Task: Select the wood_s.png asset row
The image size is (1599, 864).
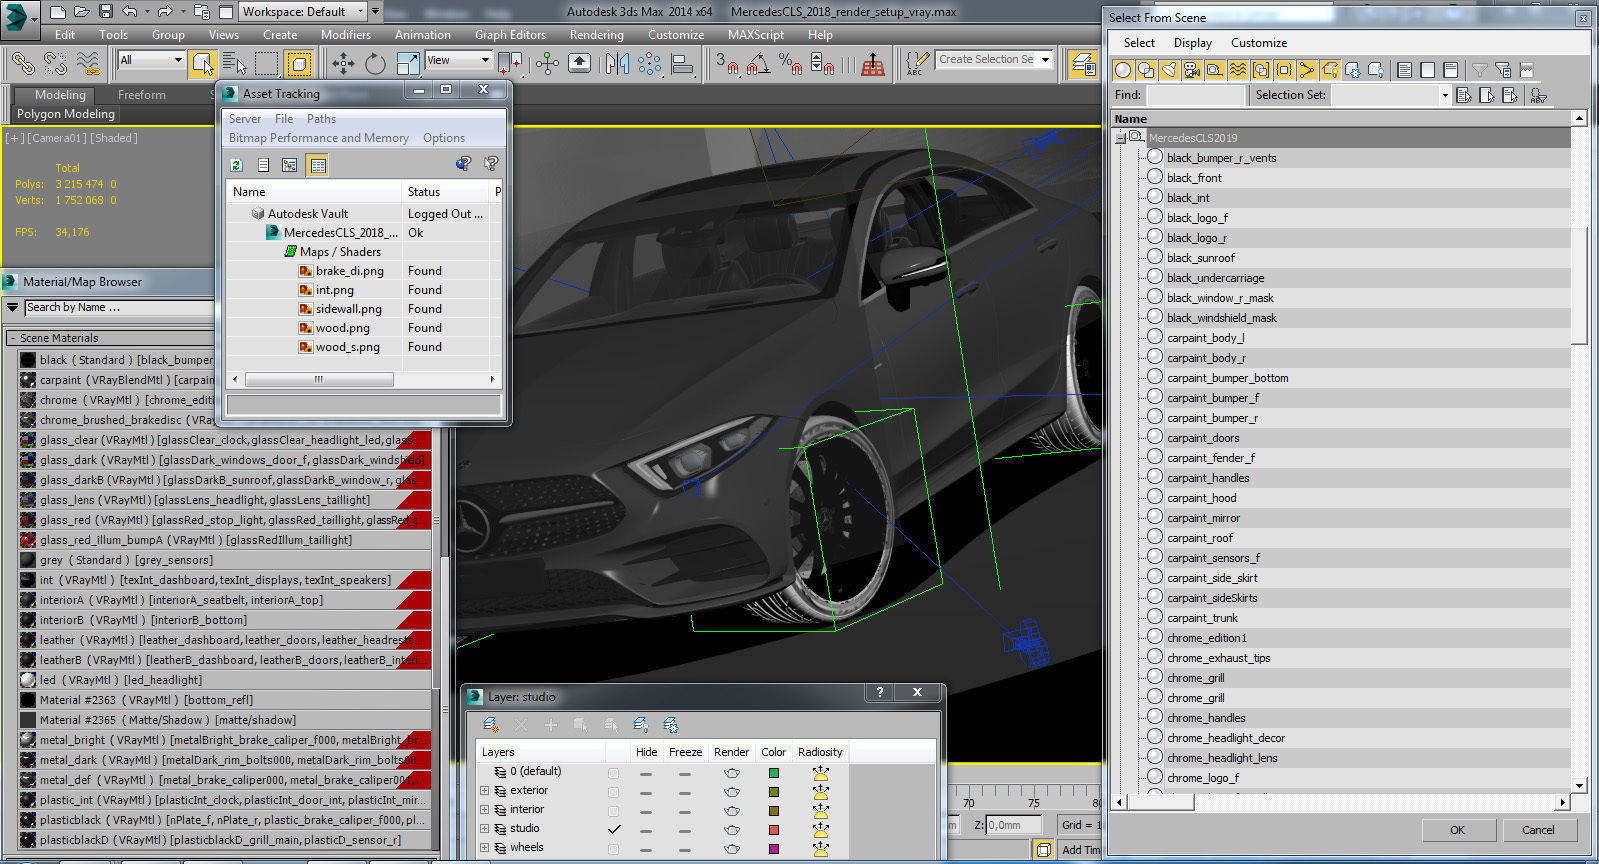Action: (x=364, y=347)
